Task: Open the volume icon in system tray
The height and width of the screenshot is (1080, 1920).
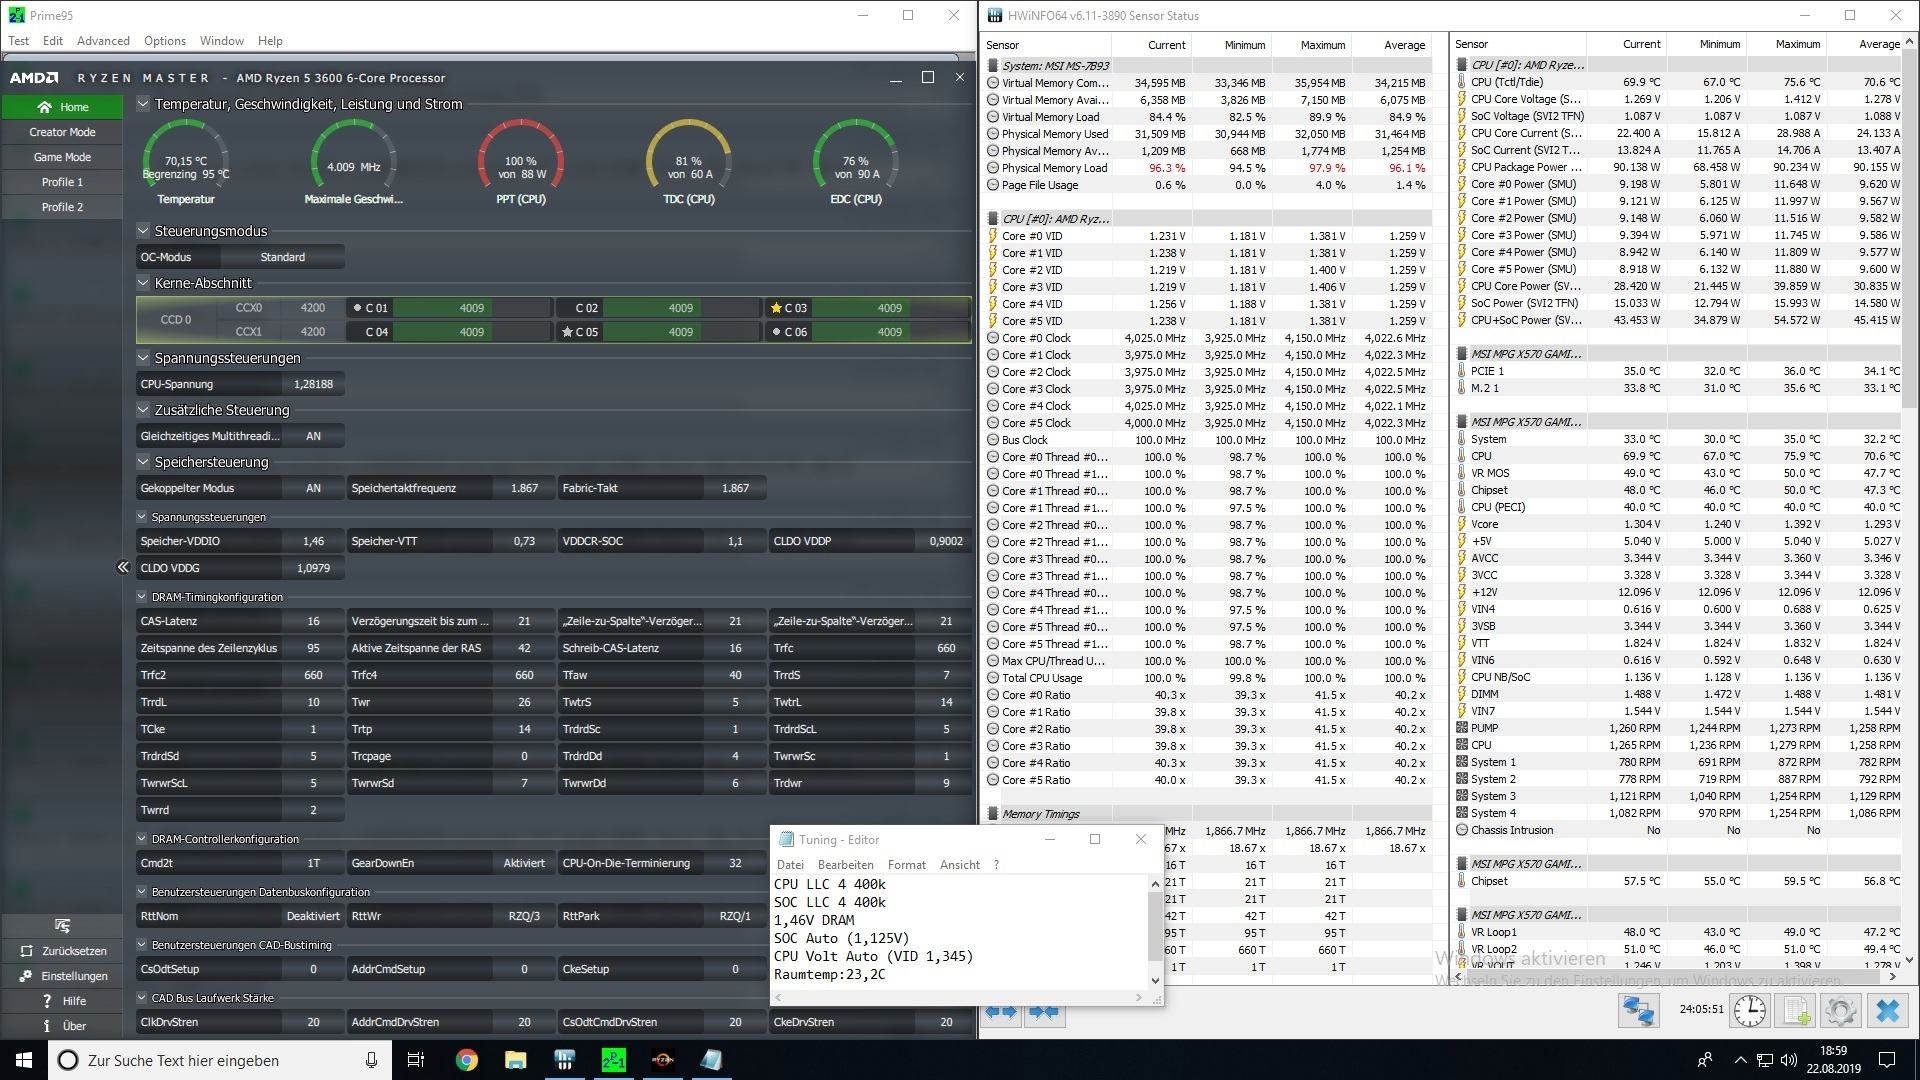Action: pyautogui.click(x=1788, y=1060)
